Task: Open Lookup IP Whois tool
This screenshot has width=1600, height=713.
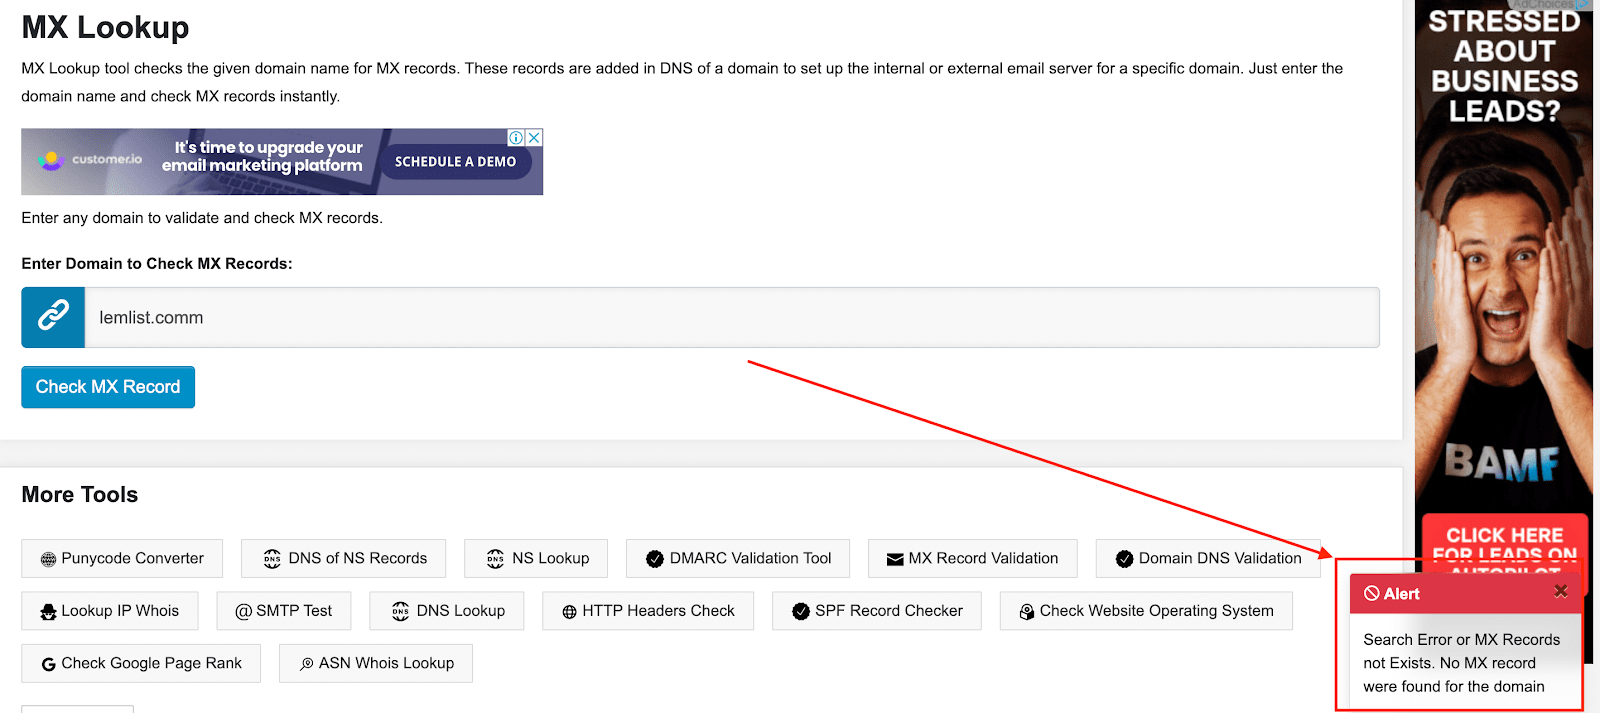Action: click(x=110, y=611)
